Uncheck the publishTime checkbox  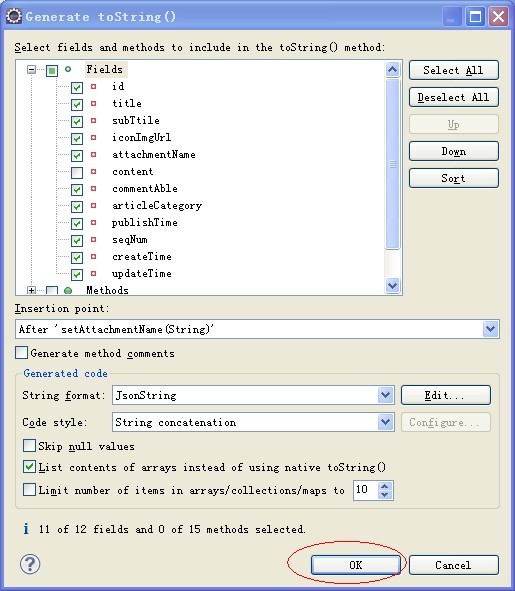77,224
